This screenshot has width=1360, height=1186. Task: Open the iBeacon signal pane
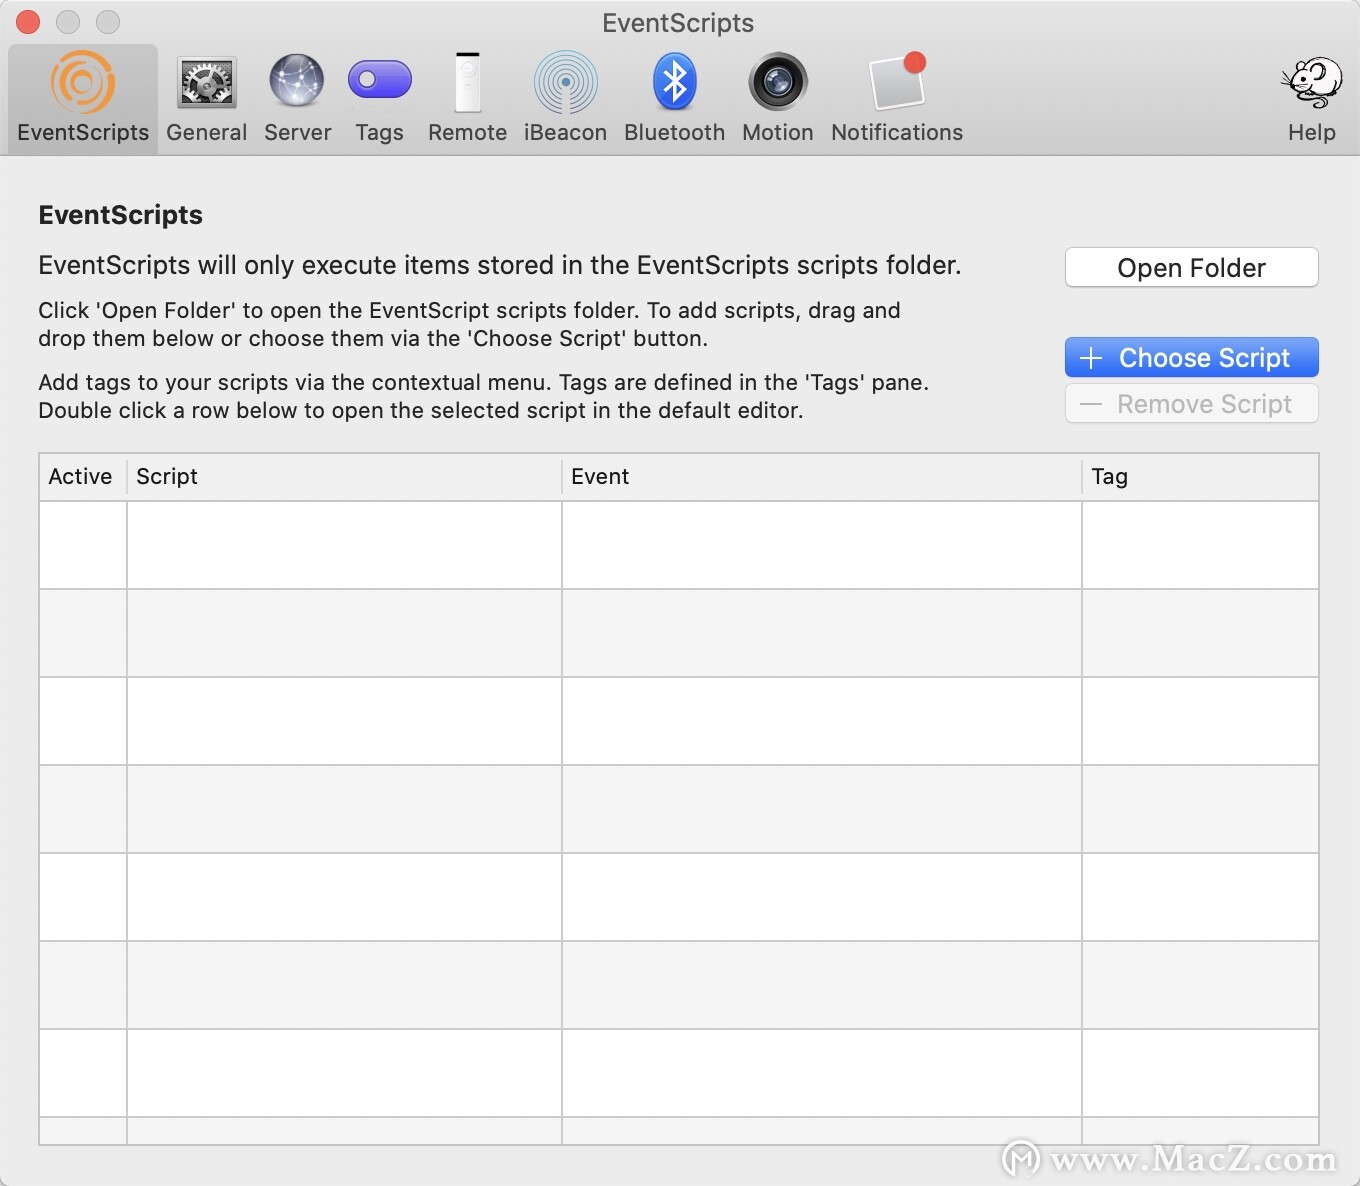[565, 98]
